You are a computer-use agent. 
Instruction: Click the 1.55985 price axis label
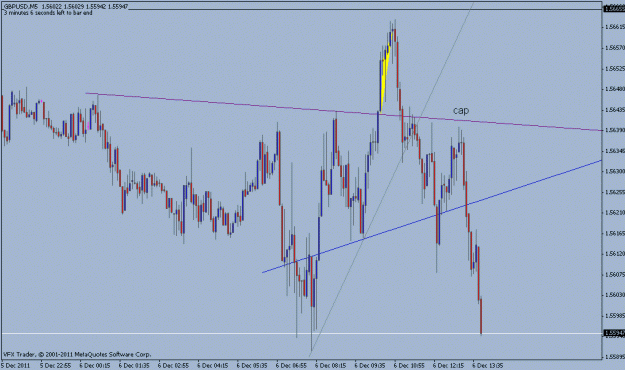click(614, 315)
